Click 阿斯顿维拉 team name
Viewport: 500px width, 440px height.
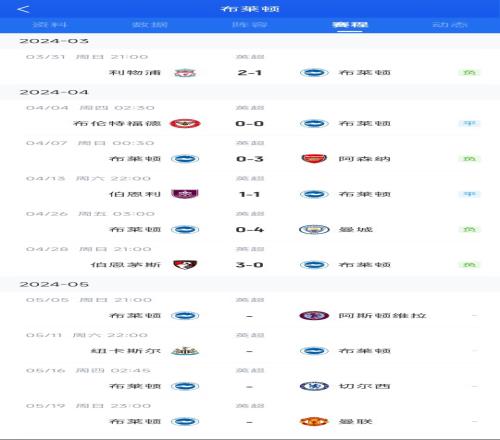coord(382,315)
